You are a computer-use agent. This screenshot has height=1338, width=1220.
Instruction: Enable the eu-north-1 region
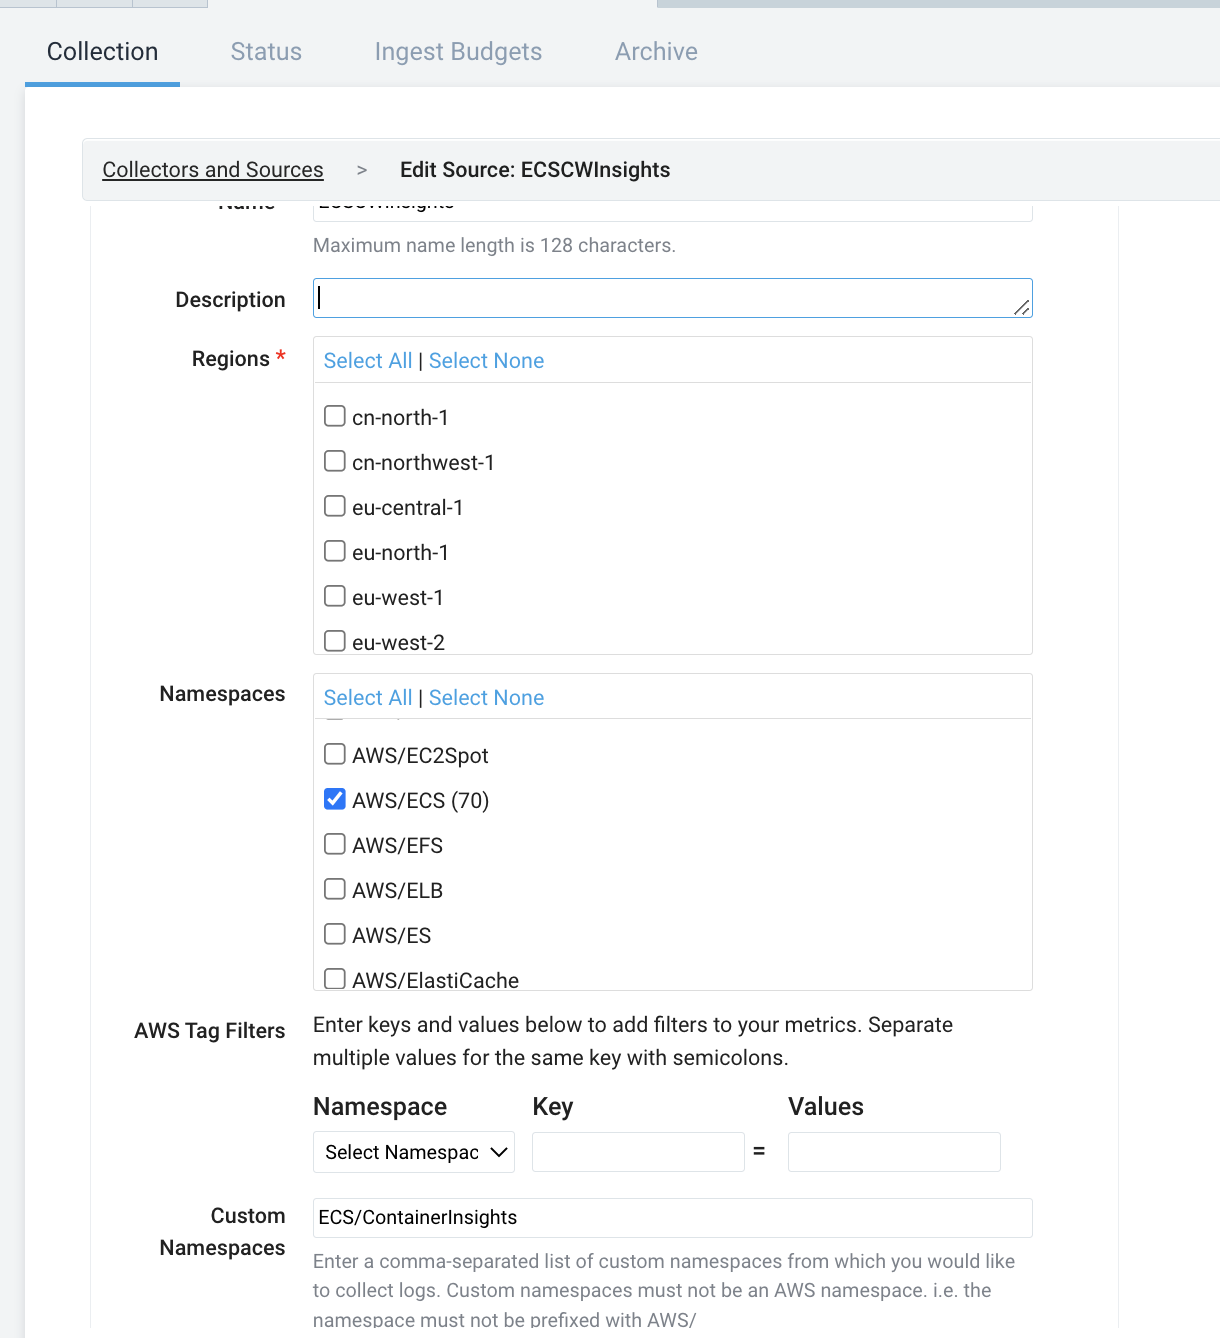[x=334, y=550]
